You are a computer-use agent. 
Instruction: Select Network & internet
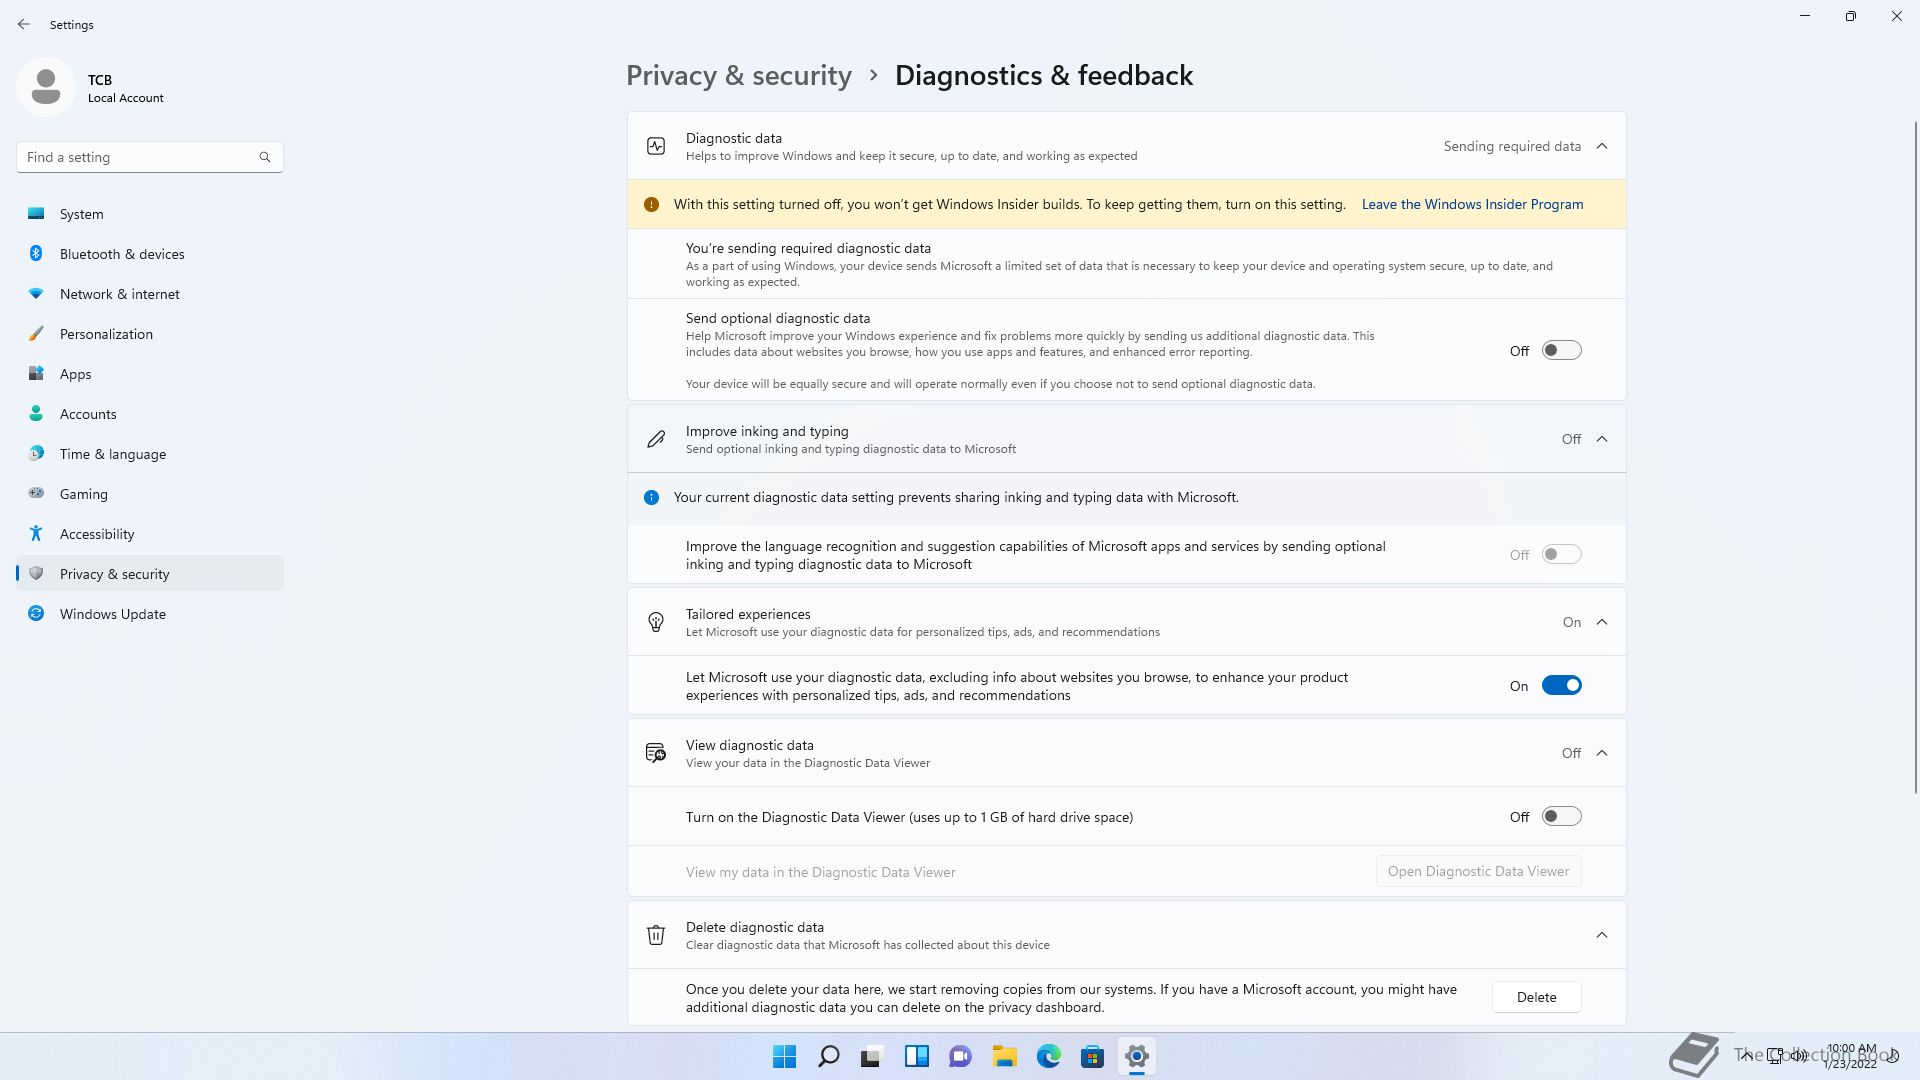(150, 294)
